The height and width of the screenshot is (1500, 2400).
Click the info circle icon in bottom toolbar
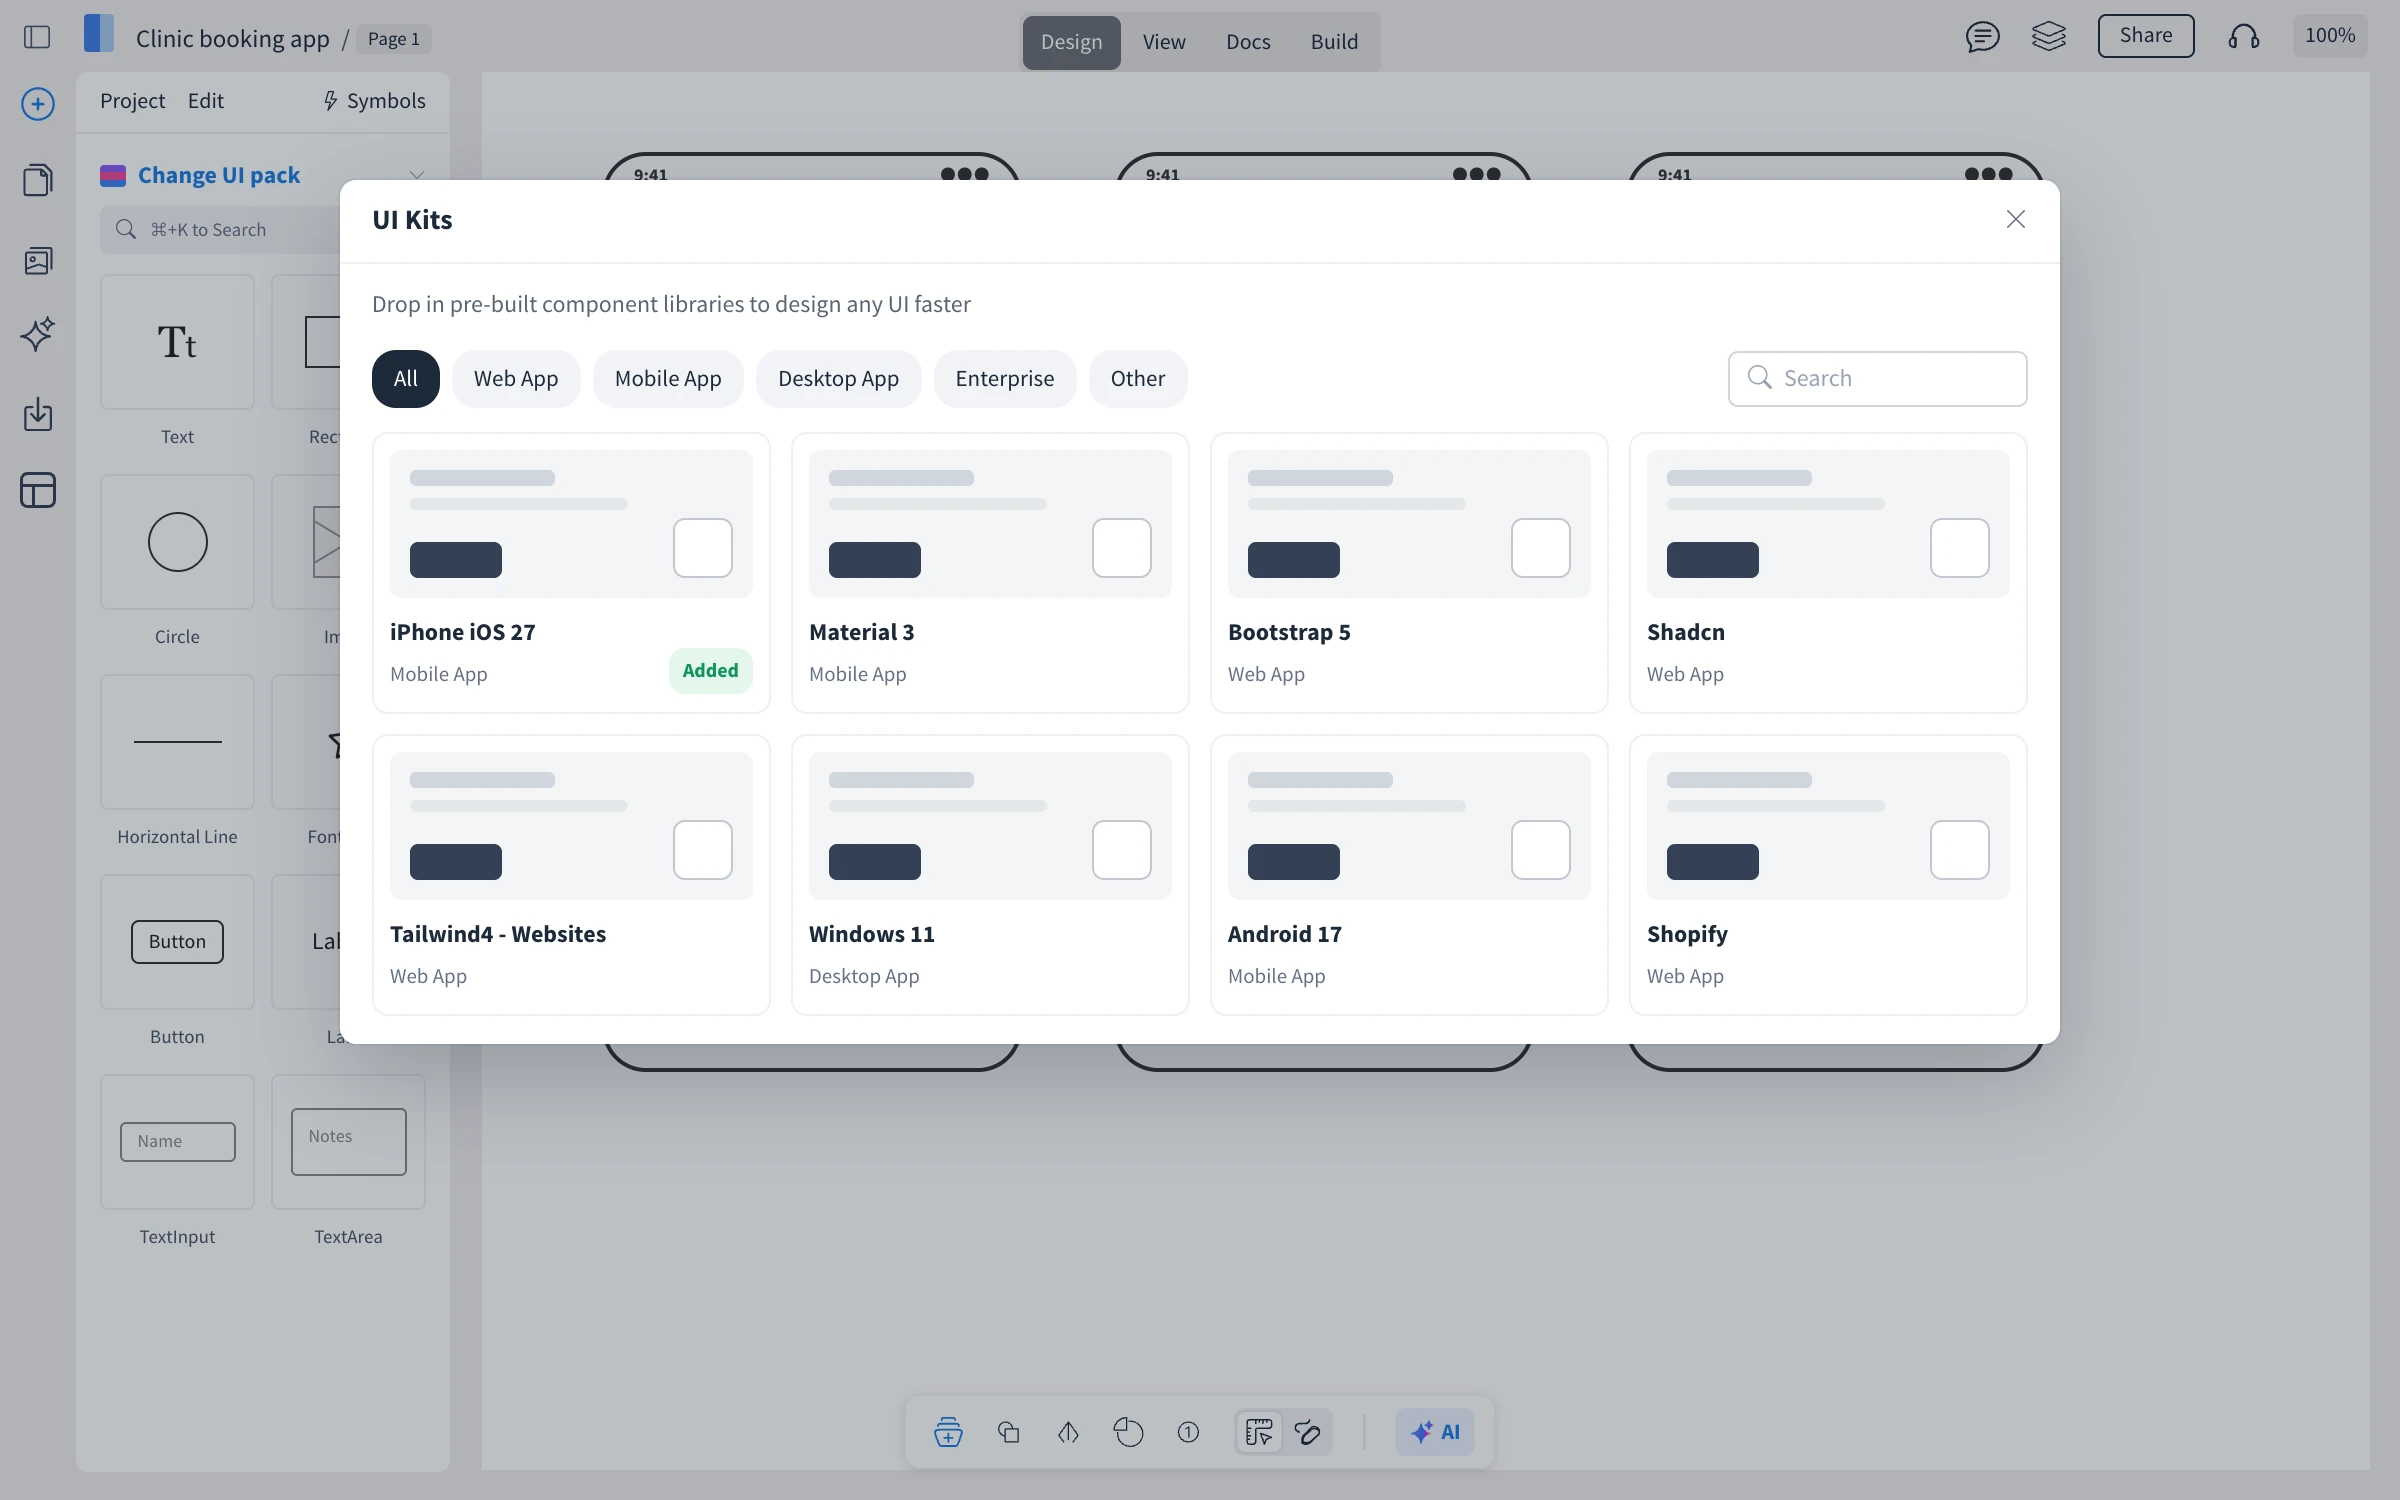pos(1188,1432)
